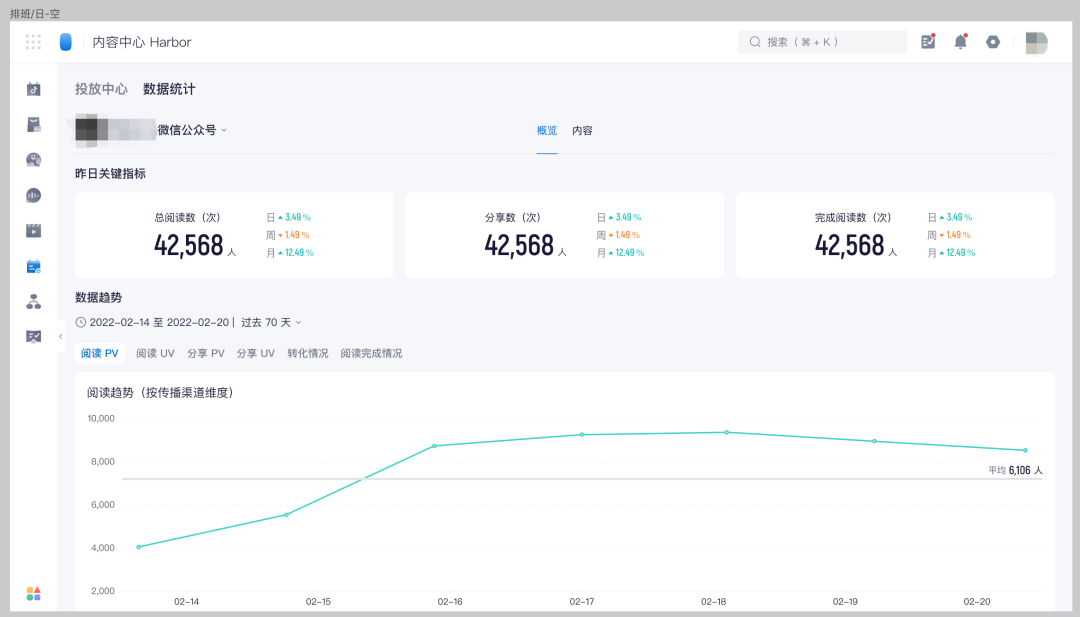1080x617 pixels.
Task: Switch to the 内容 tab
Action: [x=582, y=130]
